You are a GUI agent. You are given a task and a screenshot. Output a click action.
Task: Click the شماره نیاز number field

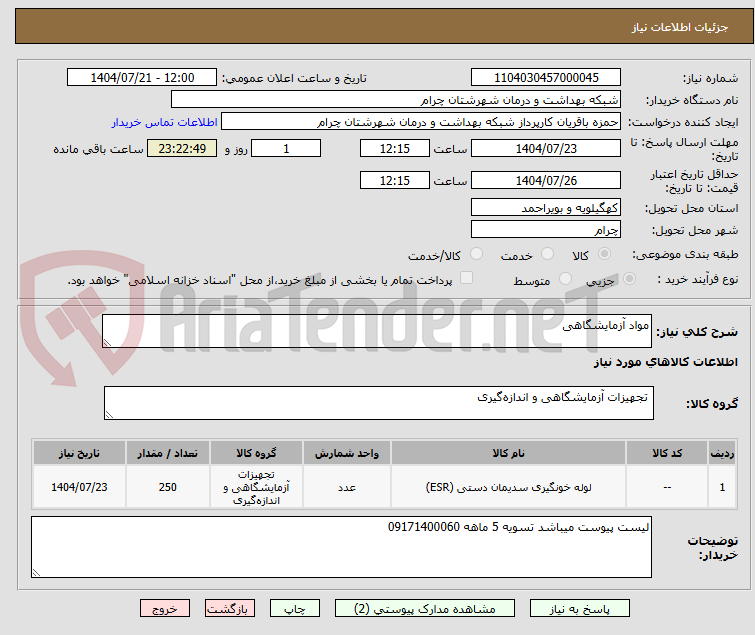coord(546,78)
